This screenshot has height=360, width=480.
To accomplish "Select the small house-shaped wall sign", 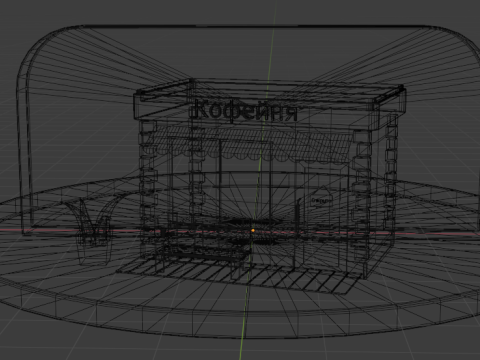I will pos(322,198).
